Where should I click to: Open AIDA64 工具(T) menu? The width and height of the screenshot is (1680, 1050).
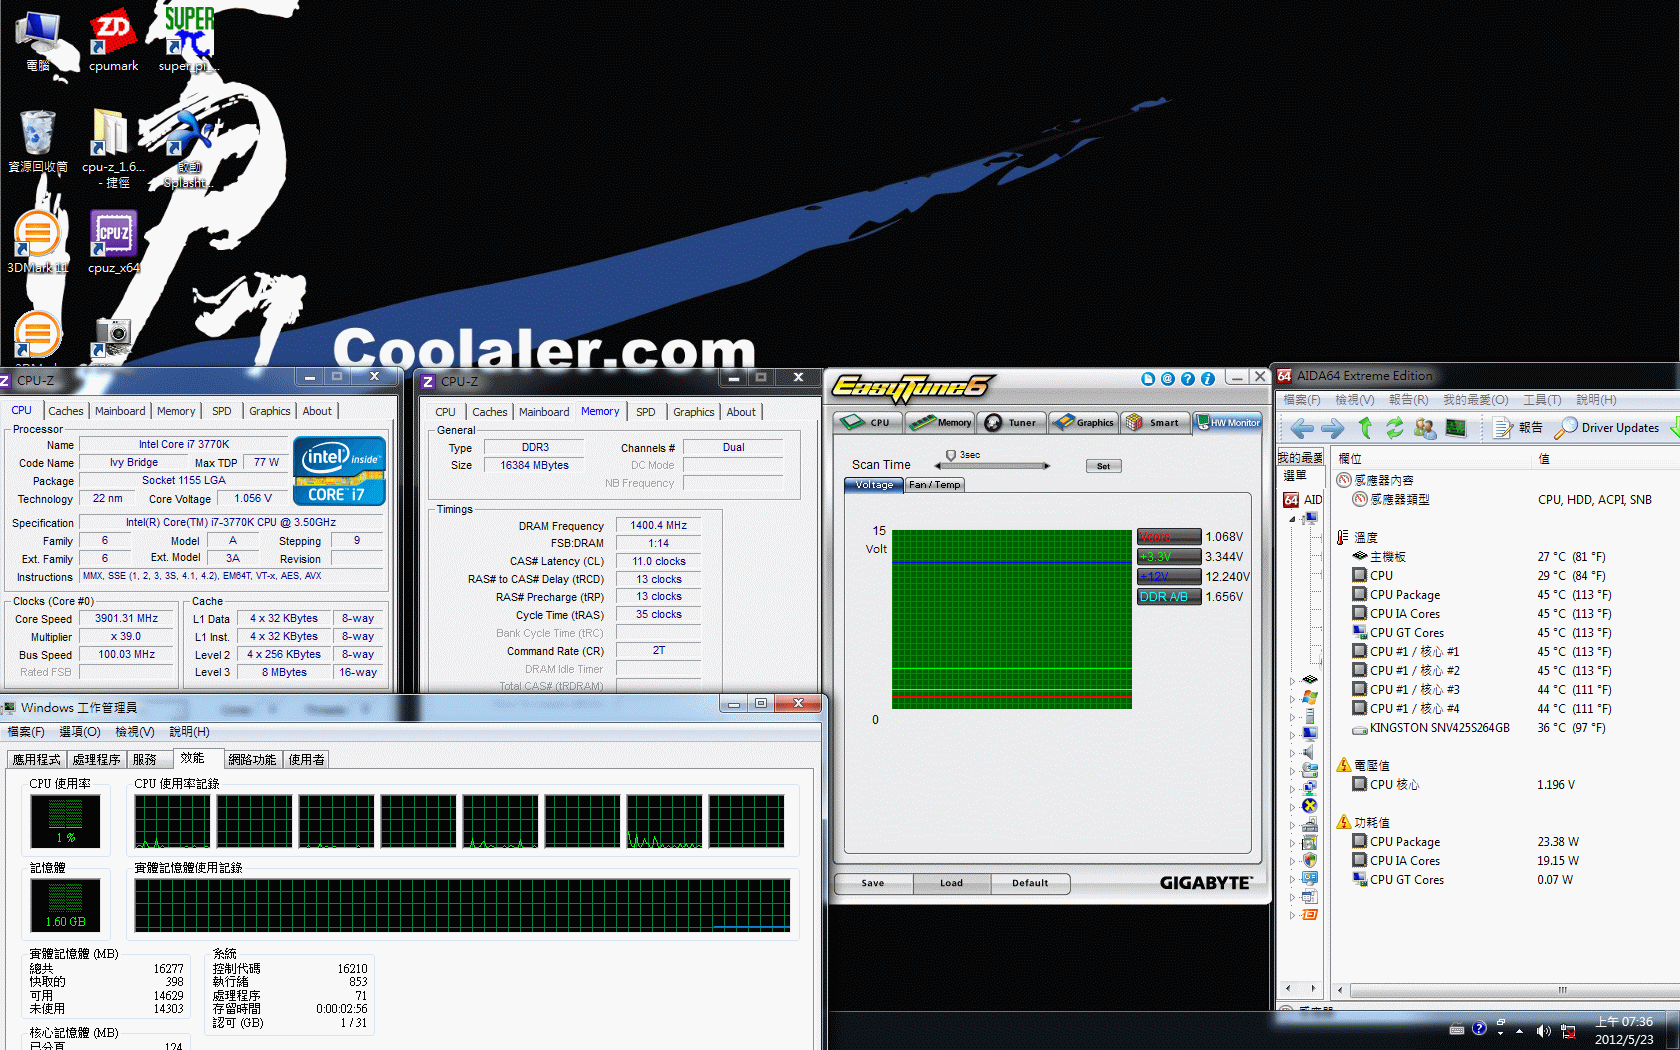coord(1542,400)
